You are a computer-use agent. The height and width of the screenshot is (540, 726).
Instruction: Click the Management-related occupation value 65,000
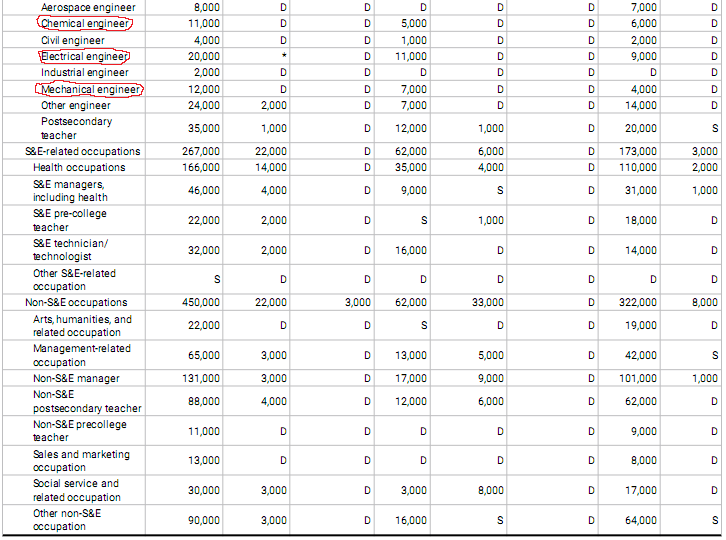coord(204,355)
